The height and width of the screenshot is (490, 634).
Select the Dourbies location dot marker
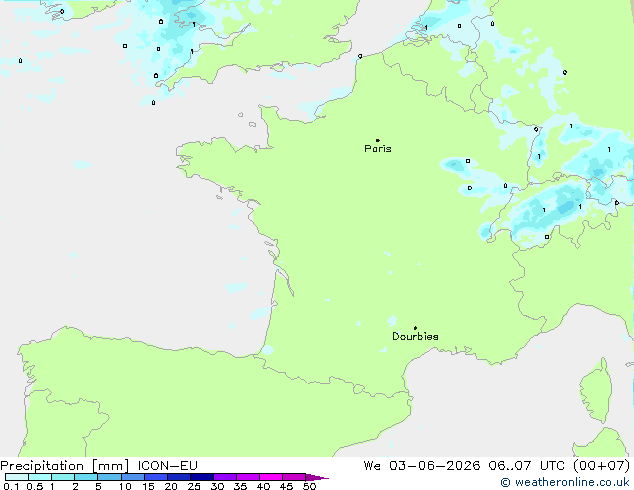(x=415, y=328)
